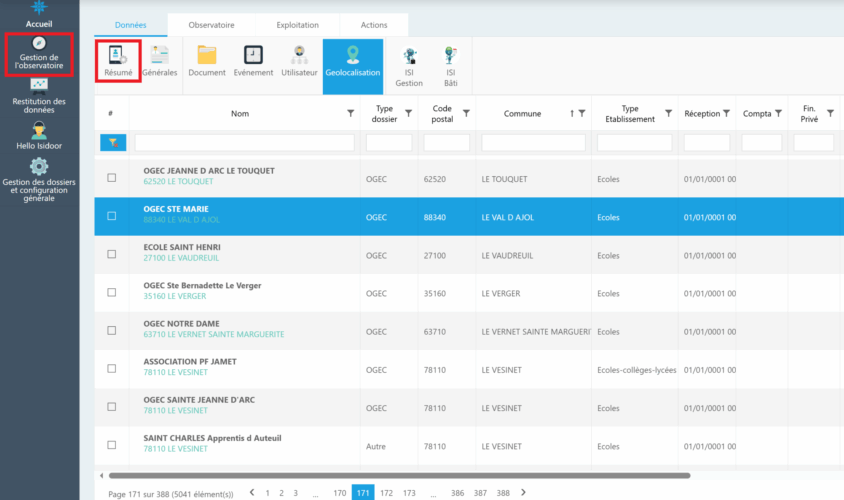Open Gestion de l'observatoire in sidebar
Image resolution: width=844 pixels, height=500 pixels.
39,55
